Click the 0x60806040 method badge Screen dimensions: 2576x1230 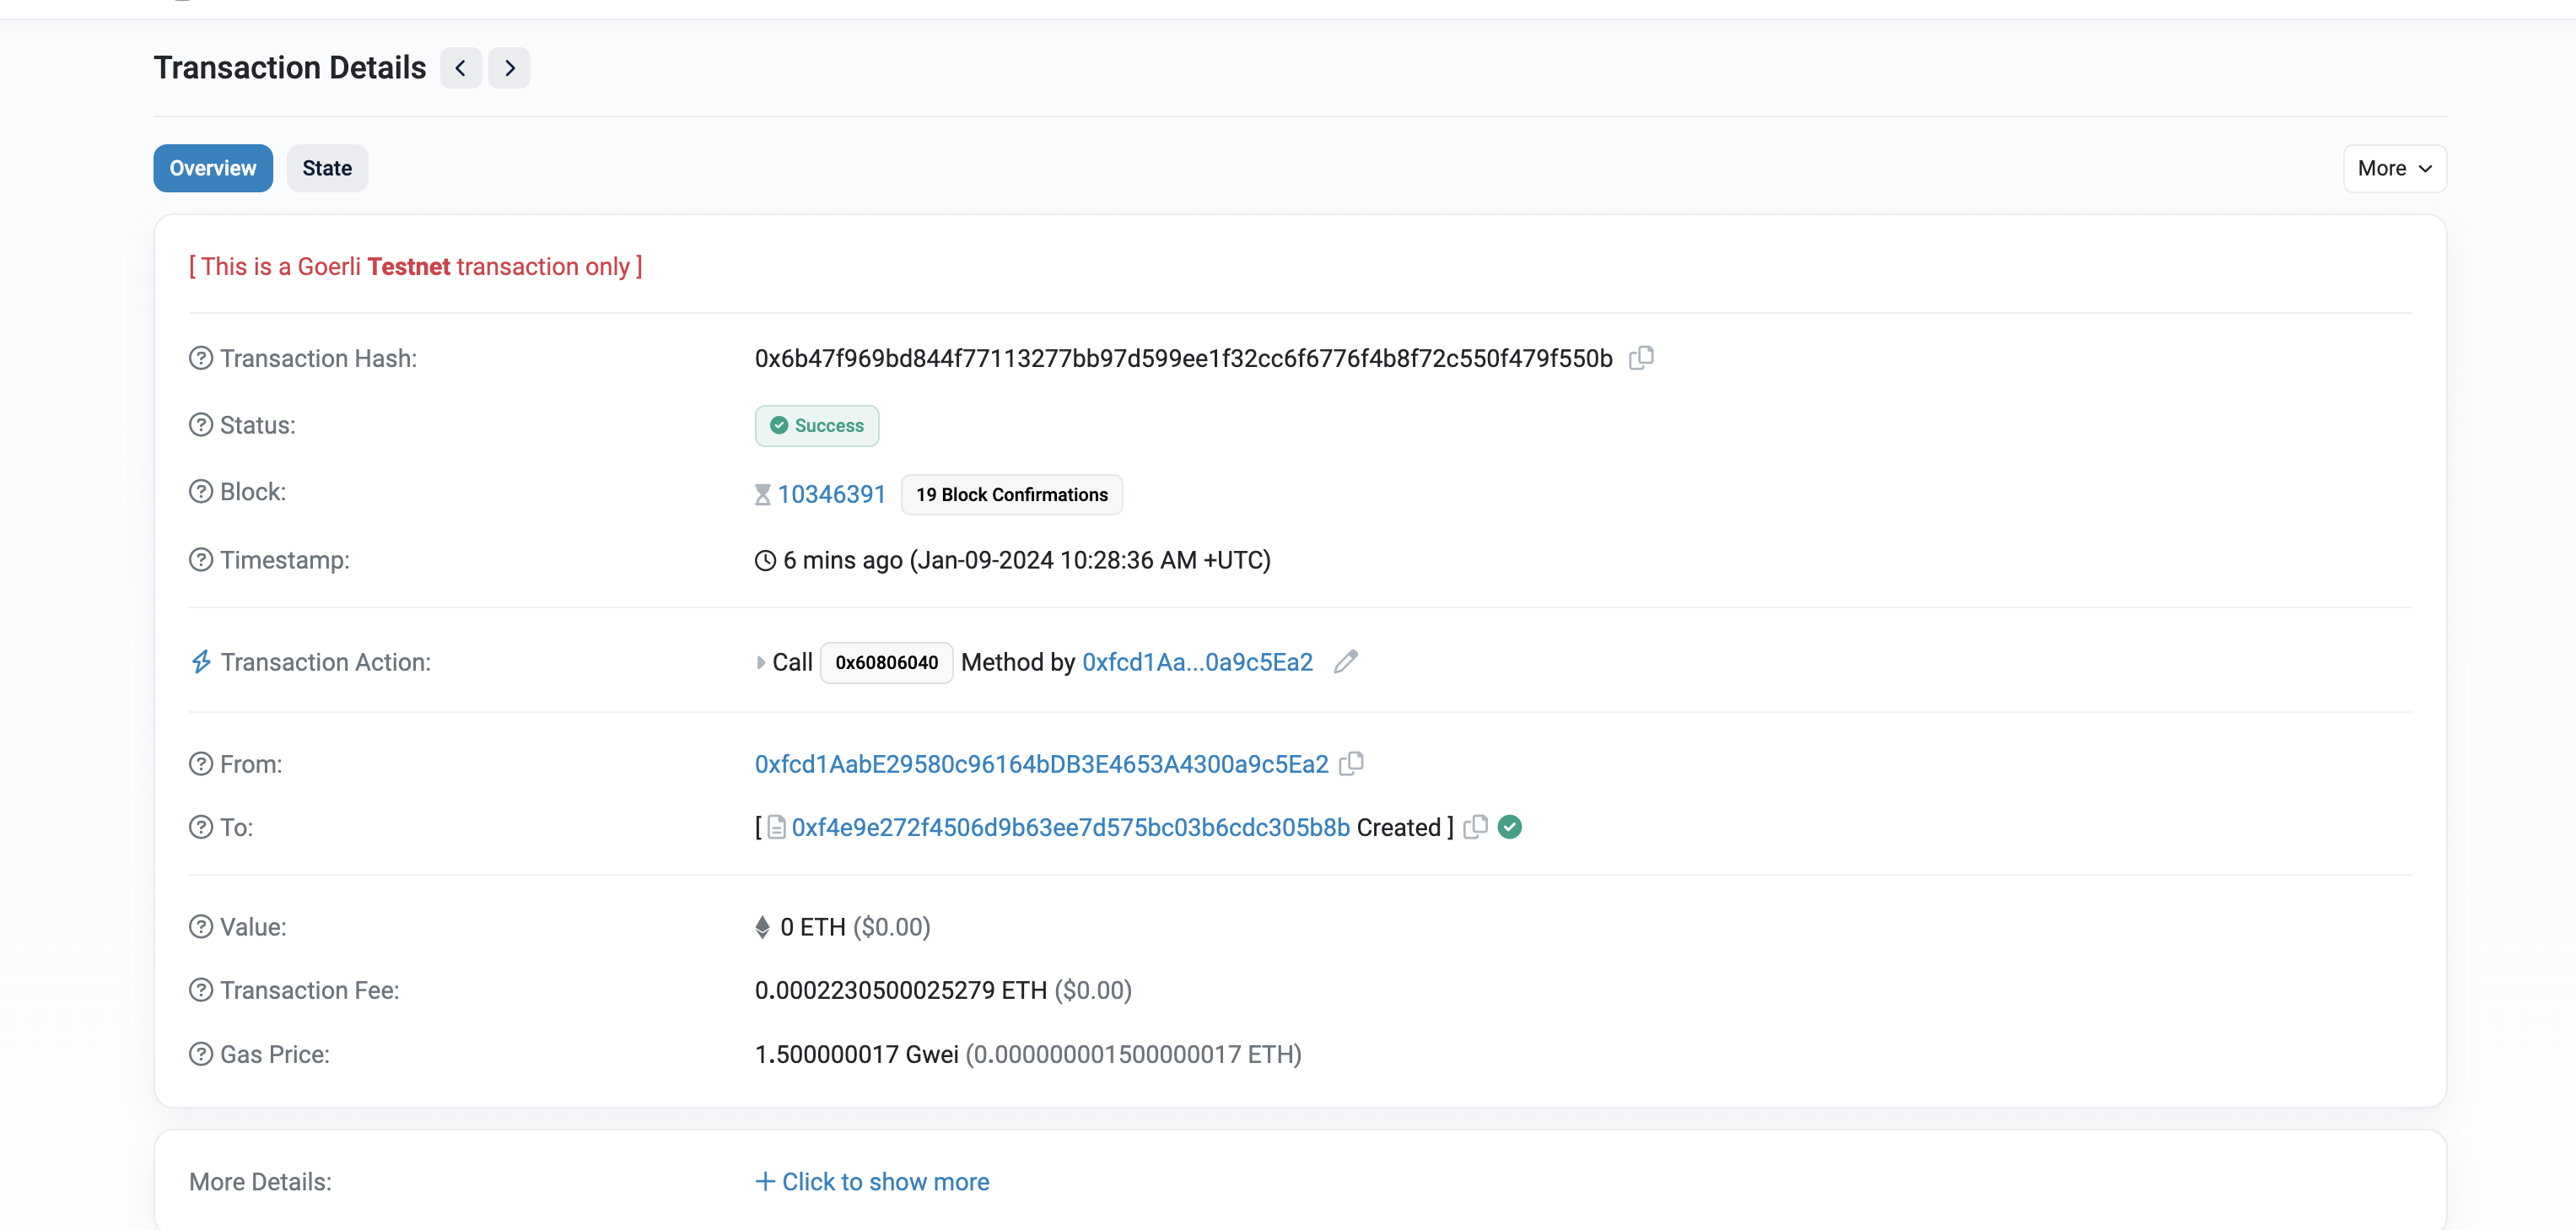point(886,662)
